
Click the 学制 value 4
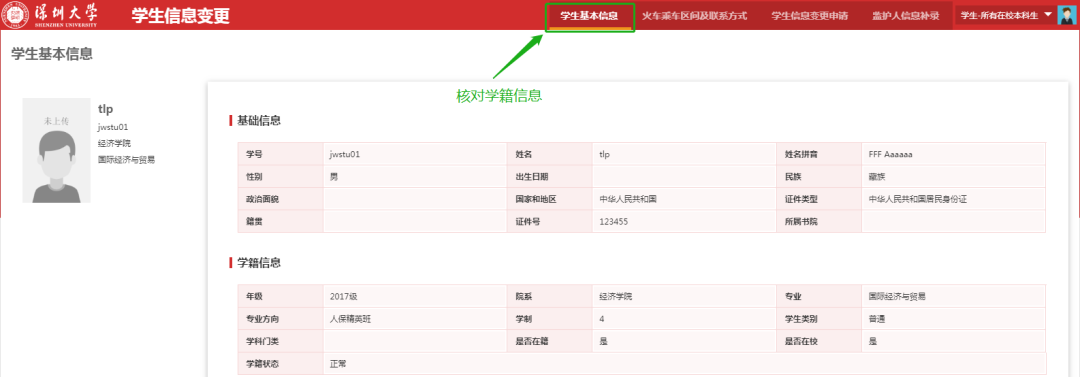[x=602, y=319]
